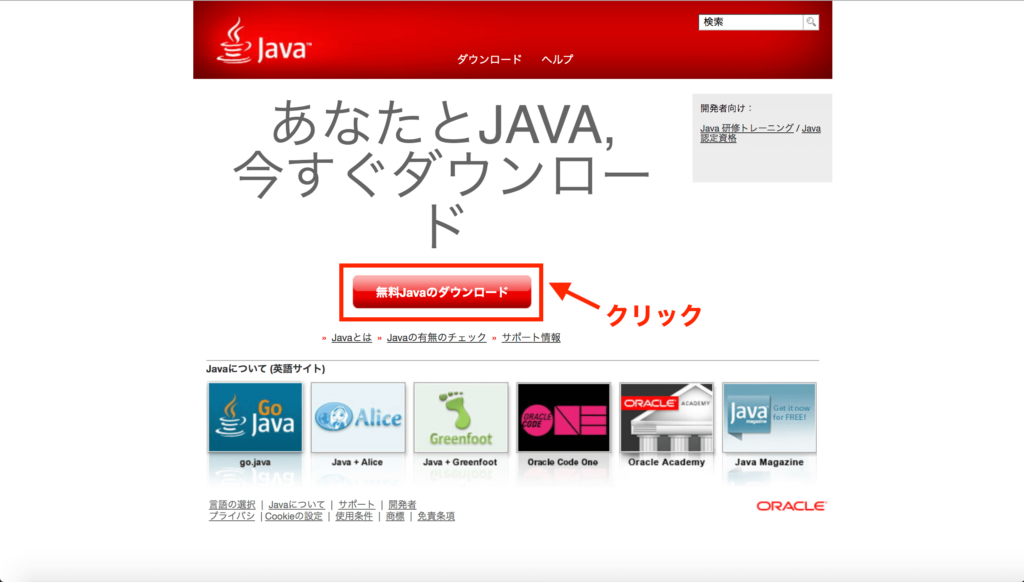This screenshot has height=582, width=1024.
Task: Open Javaの有無のチェック link
Action: tap(436, 338)
